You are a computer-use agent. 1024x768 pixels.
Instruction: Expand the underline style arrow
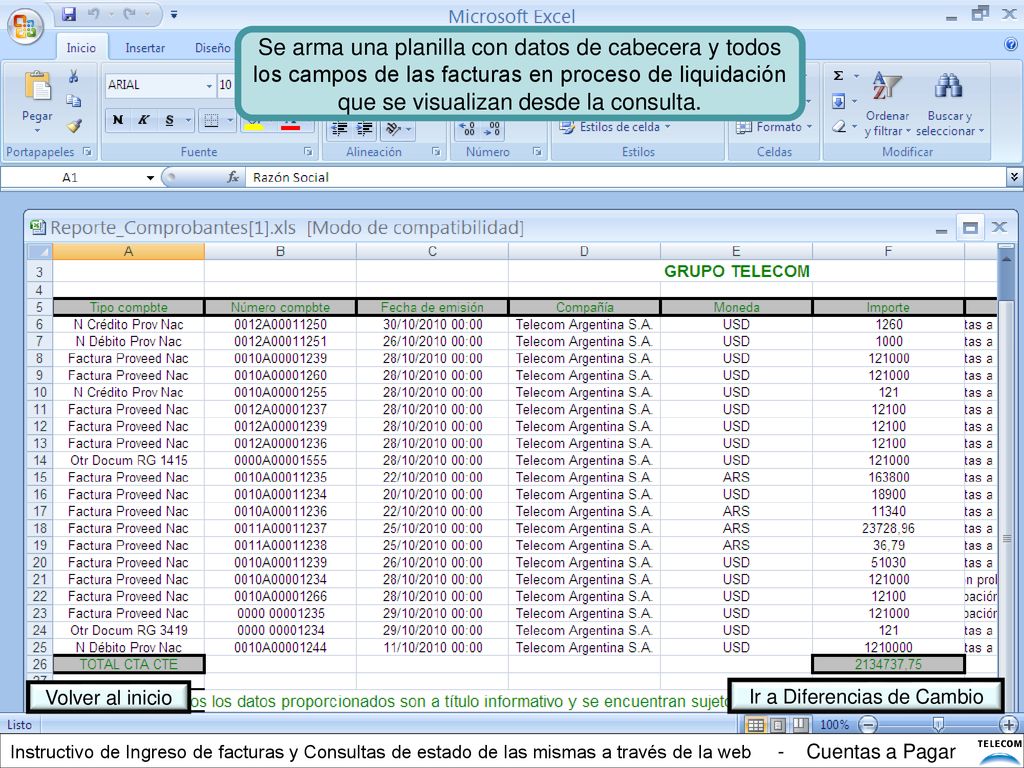coord(188,120)
